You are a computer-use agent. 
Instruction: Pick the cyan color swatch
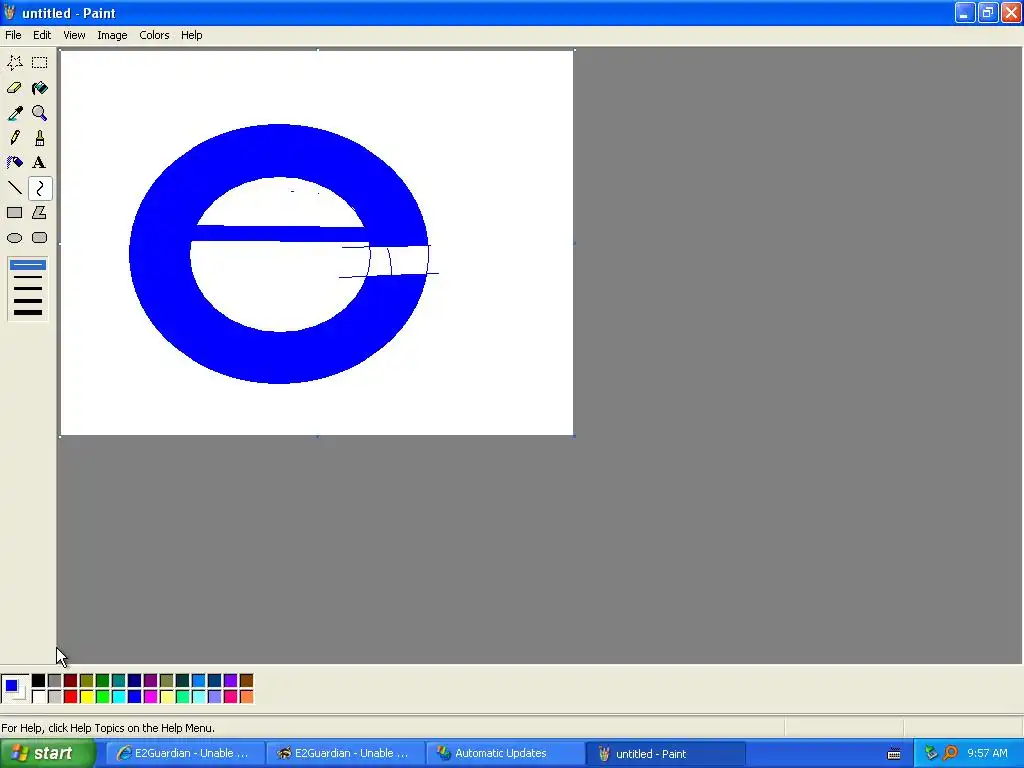tap(118, 697)
